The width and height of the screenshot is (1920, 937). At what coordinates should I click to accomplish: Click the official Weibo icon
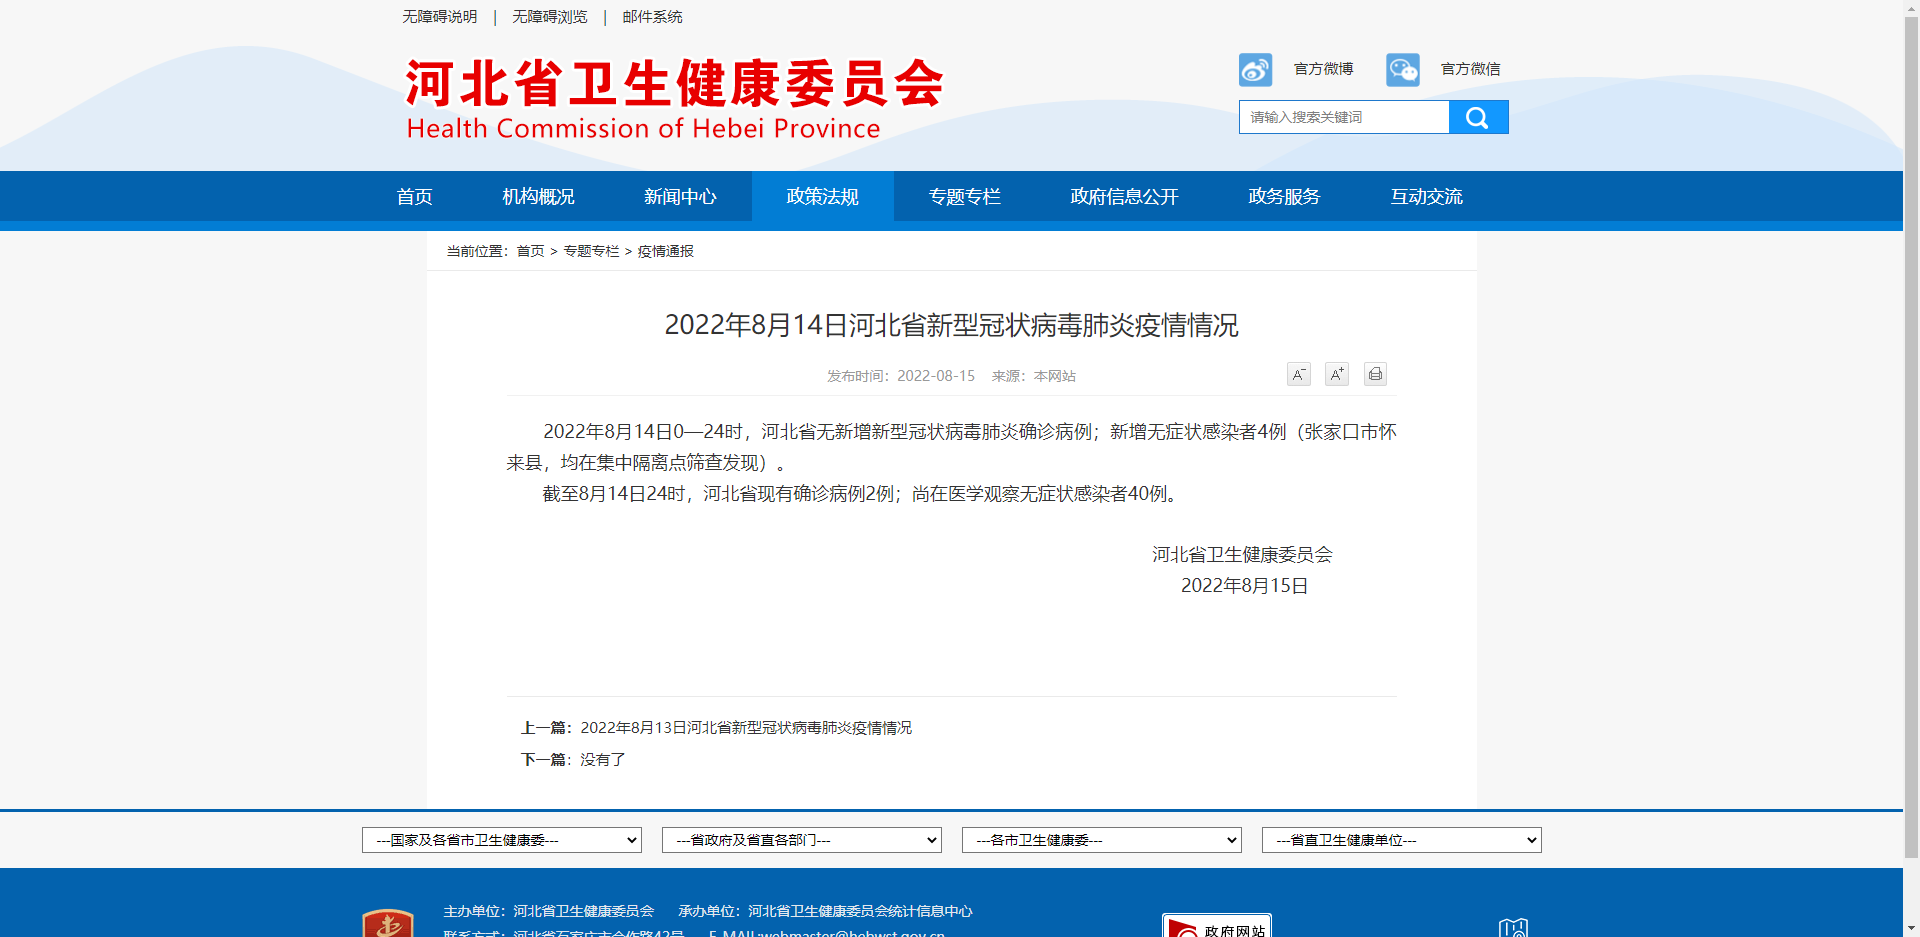pos(1255,70)
